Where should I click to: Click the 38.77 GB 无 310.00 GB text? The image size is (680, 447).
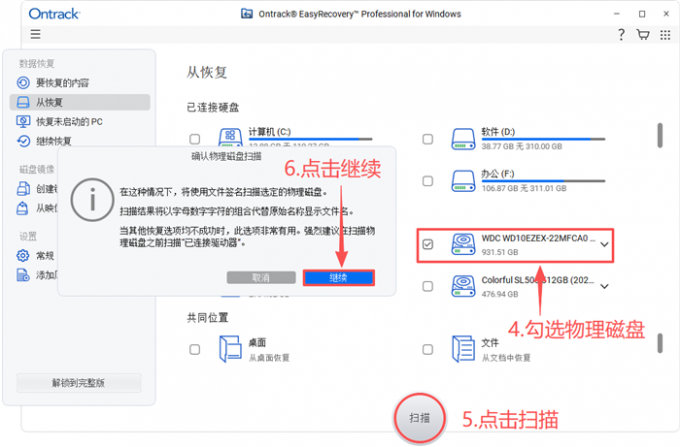522,146
